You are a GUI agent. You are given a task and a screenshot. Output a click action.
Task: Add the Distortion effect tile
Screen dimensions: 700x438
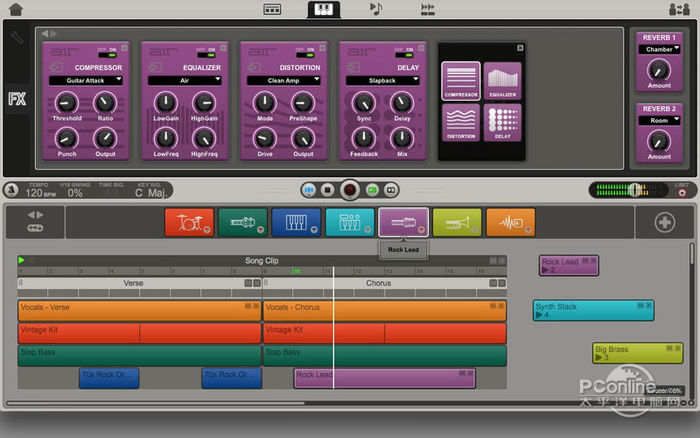pyautogui.click(x=461, y=123)
